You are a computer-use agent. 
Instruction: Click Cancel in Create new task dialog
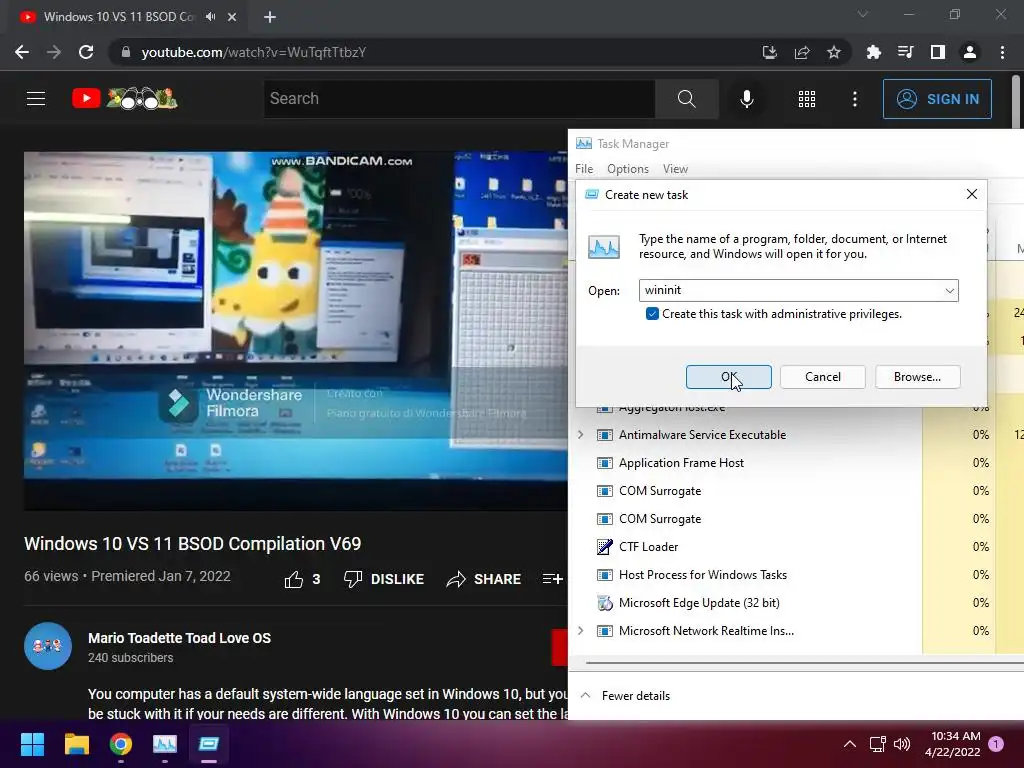tap(822, 377)
